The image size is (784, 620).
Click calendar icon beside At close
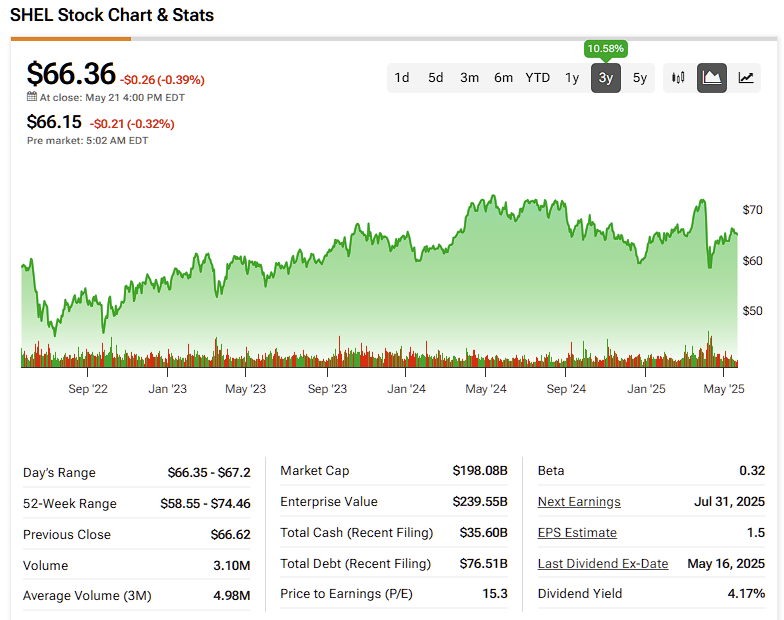click(x=32, y=96)
